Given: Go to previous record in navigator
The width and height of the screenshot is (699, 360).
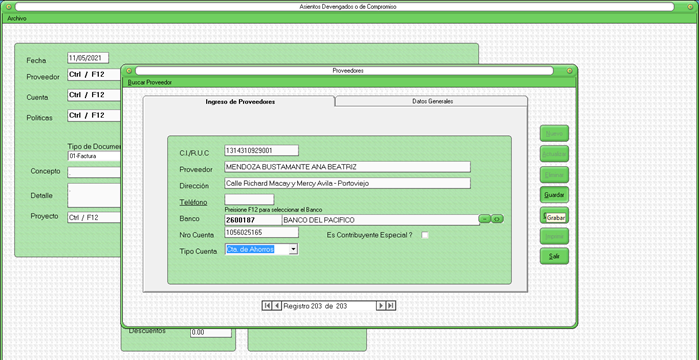Looking at the screenshot, I should pyautogui.click(x=276, y=306).
